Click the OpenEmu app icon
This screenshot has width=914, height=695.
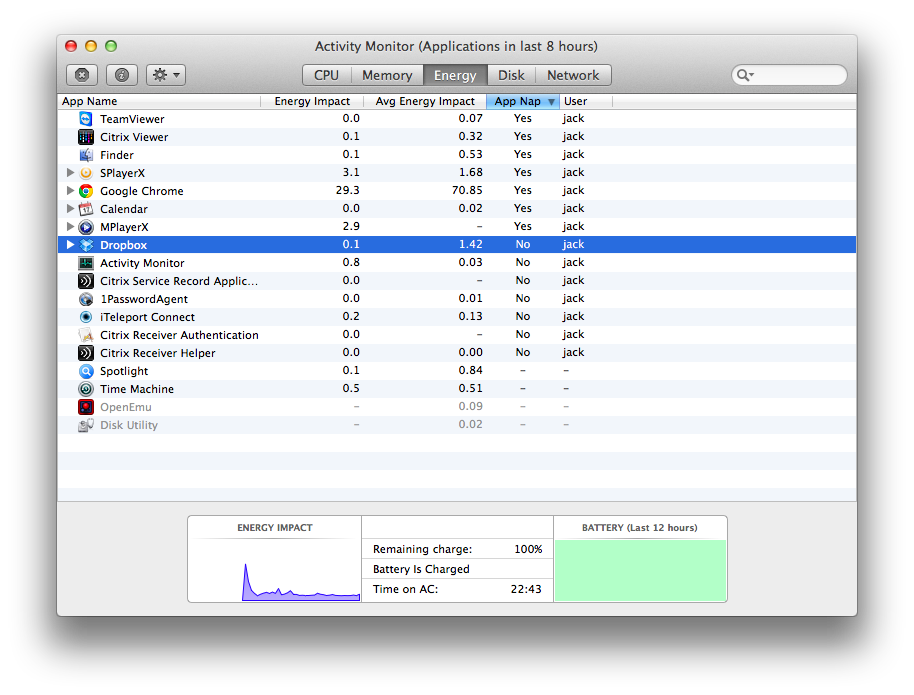86,407
